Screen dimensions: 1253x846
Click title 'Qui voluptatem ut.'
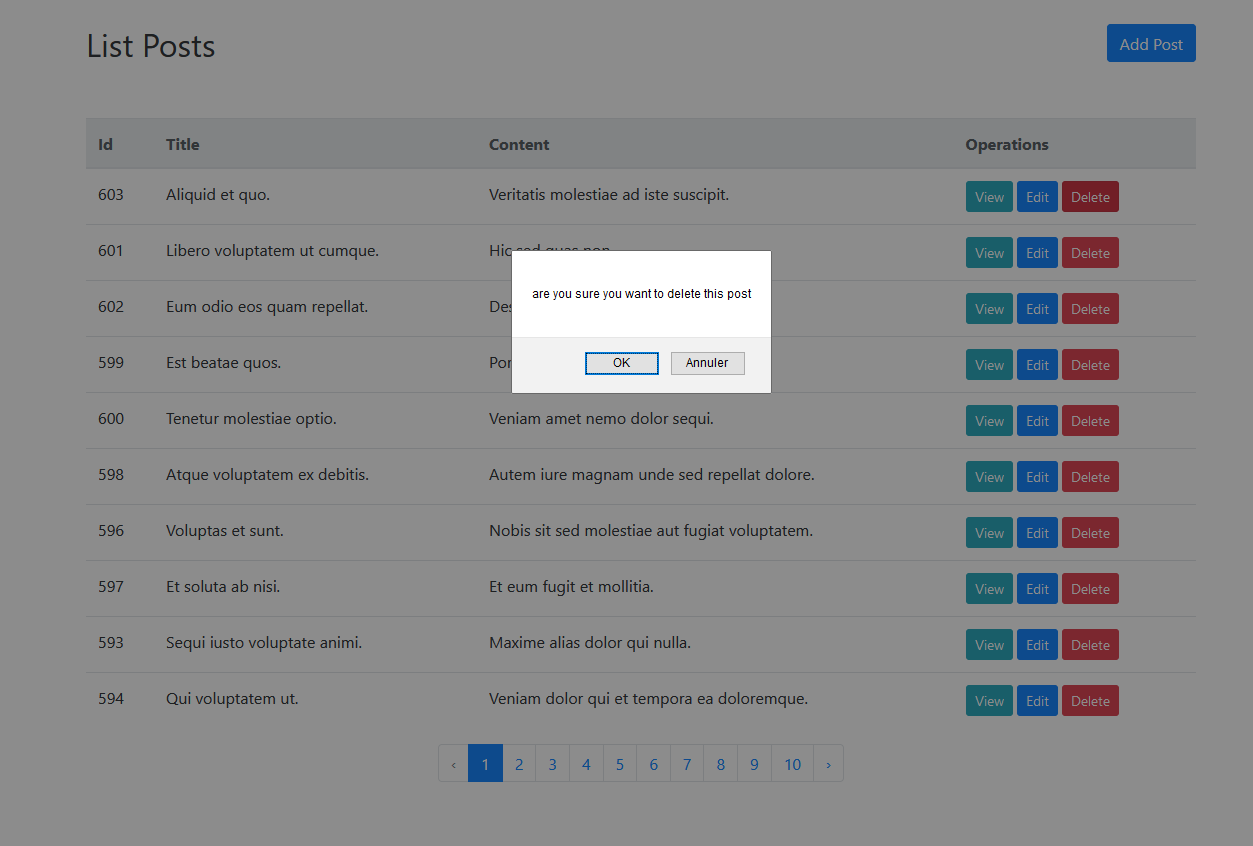coord(232,699)
